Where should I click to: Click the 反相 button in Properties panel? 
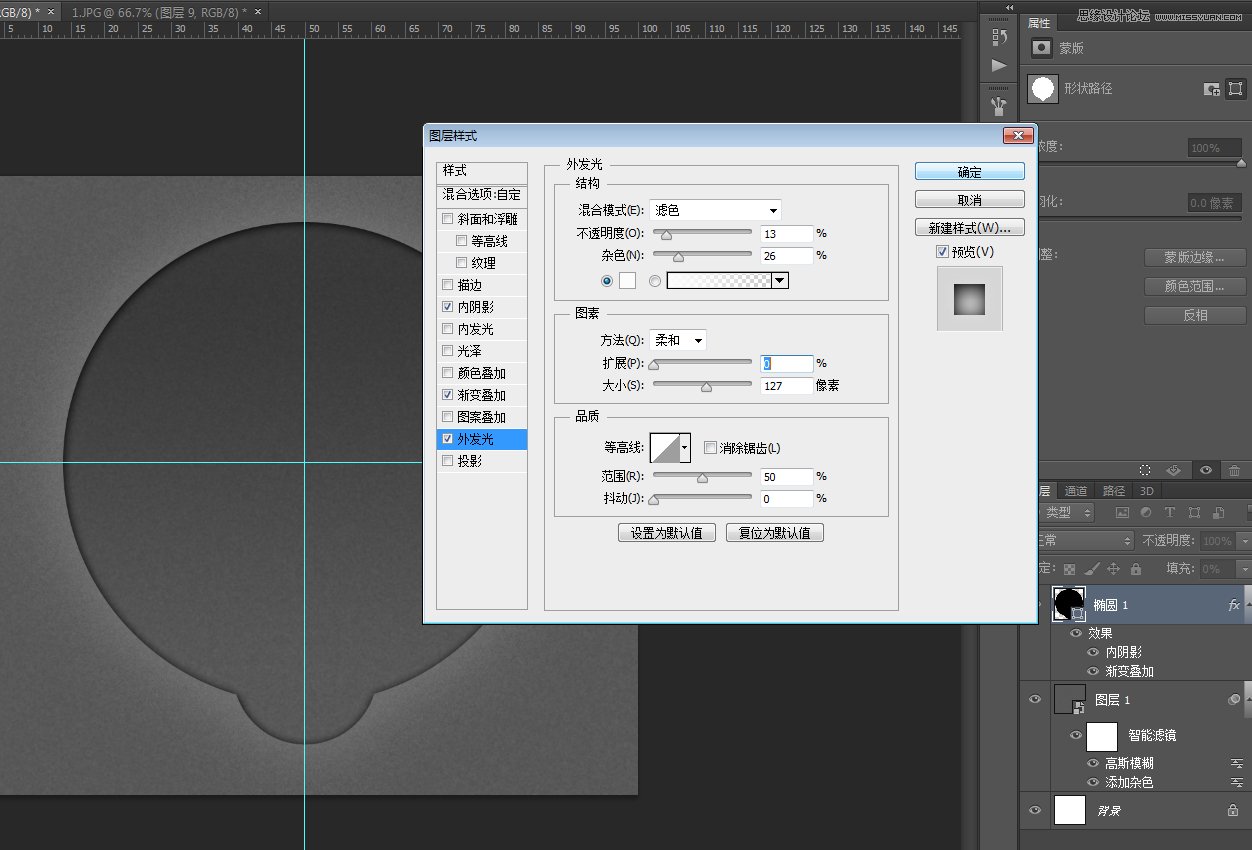pyautogui.click(x=1194, y=315)
